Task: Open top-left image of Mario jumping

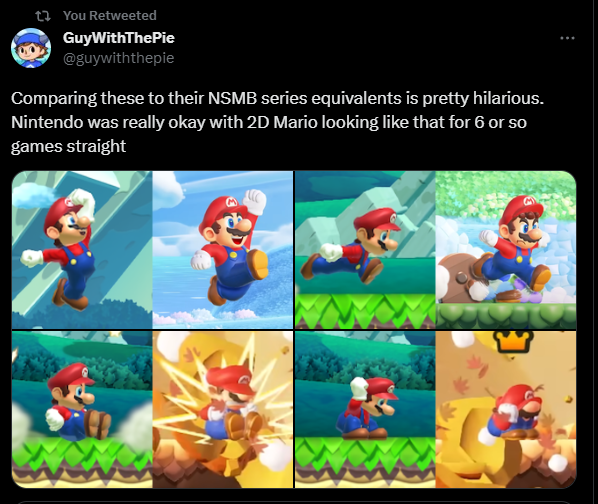Action: tap(153, 250)
